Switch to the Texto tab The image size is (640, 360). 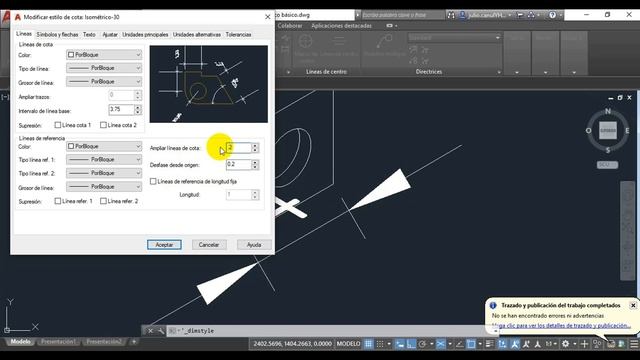point(89,35)
